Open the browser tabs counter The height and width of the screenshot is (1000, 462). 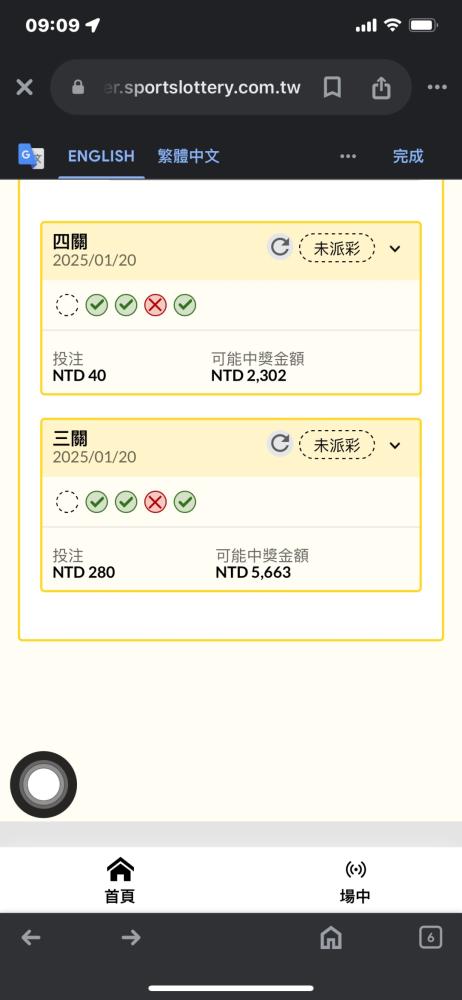[x=431, y=937]
